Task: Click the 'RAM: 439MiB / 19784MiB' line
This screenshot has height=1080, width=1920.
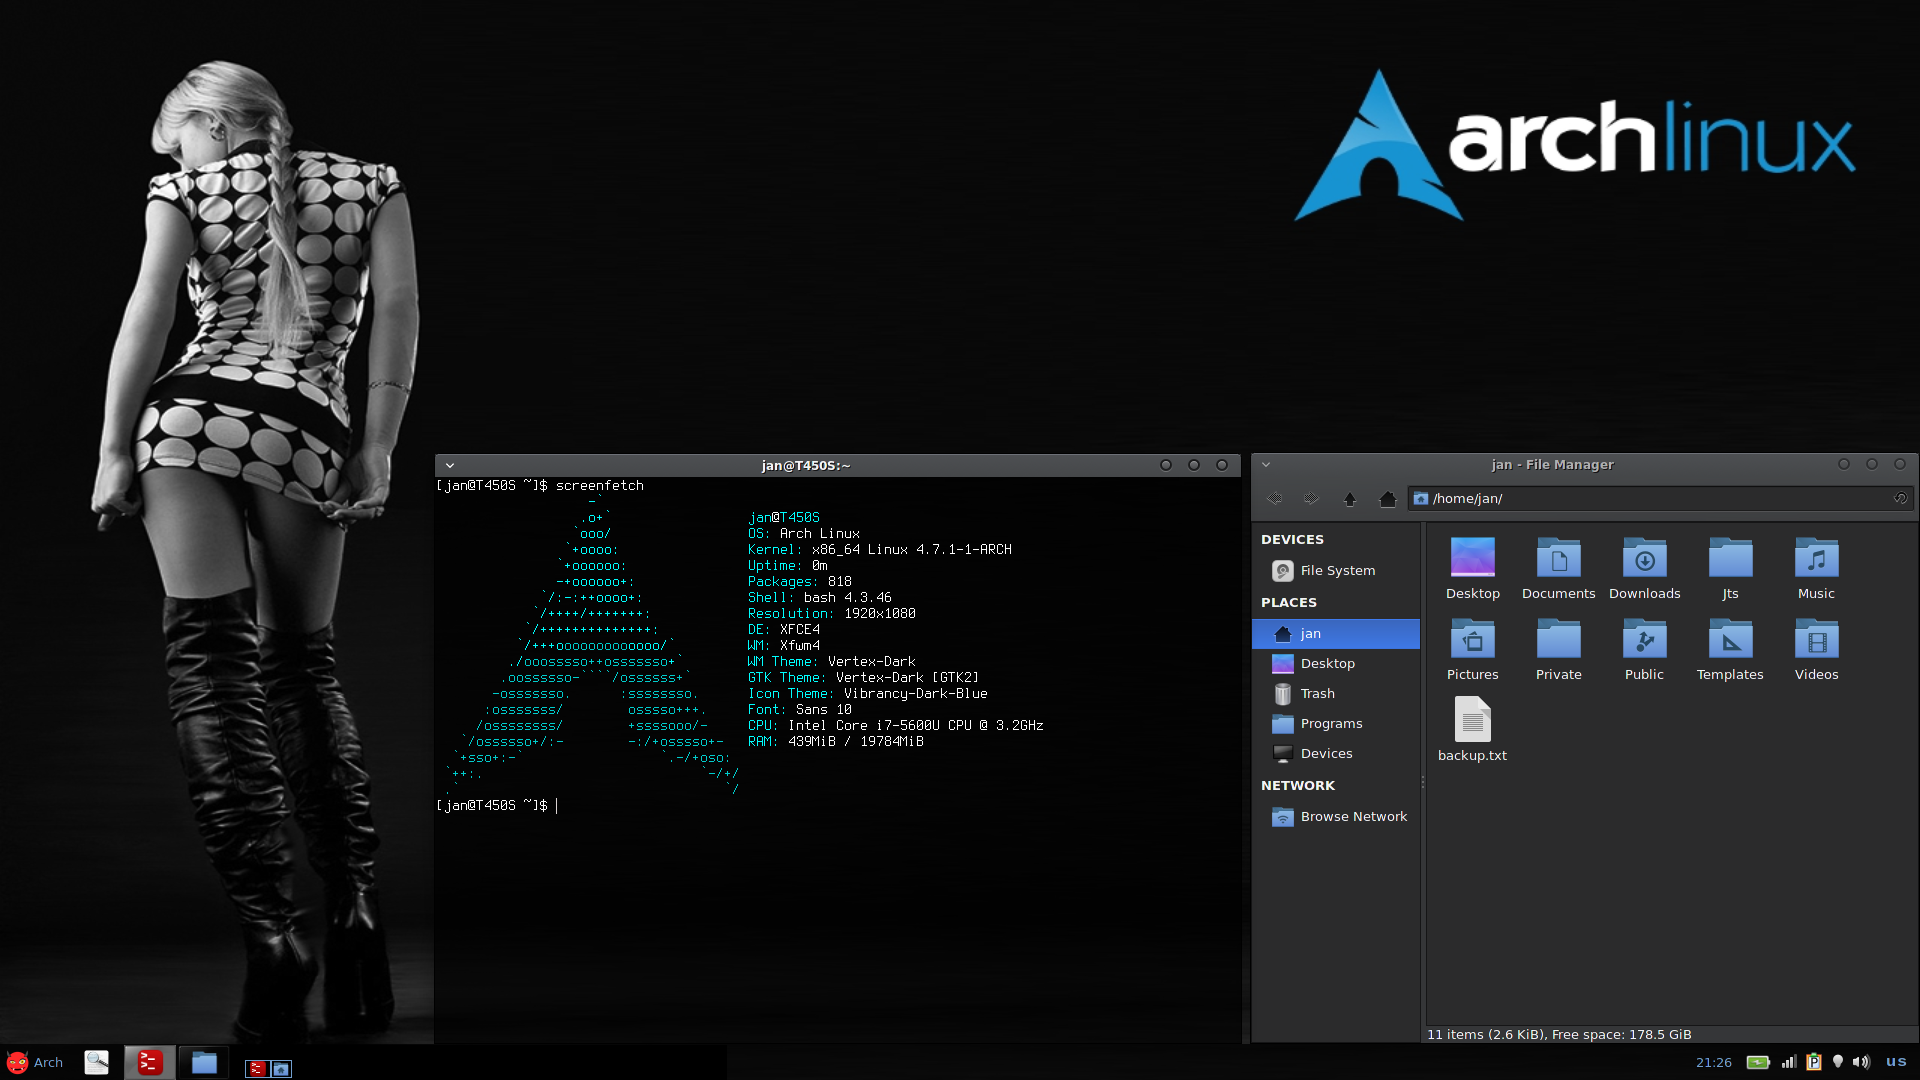Action: tap(836, 741)
